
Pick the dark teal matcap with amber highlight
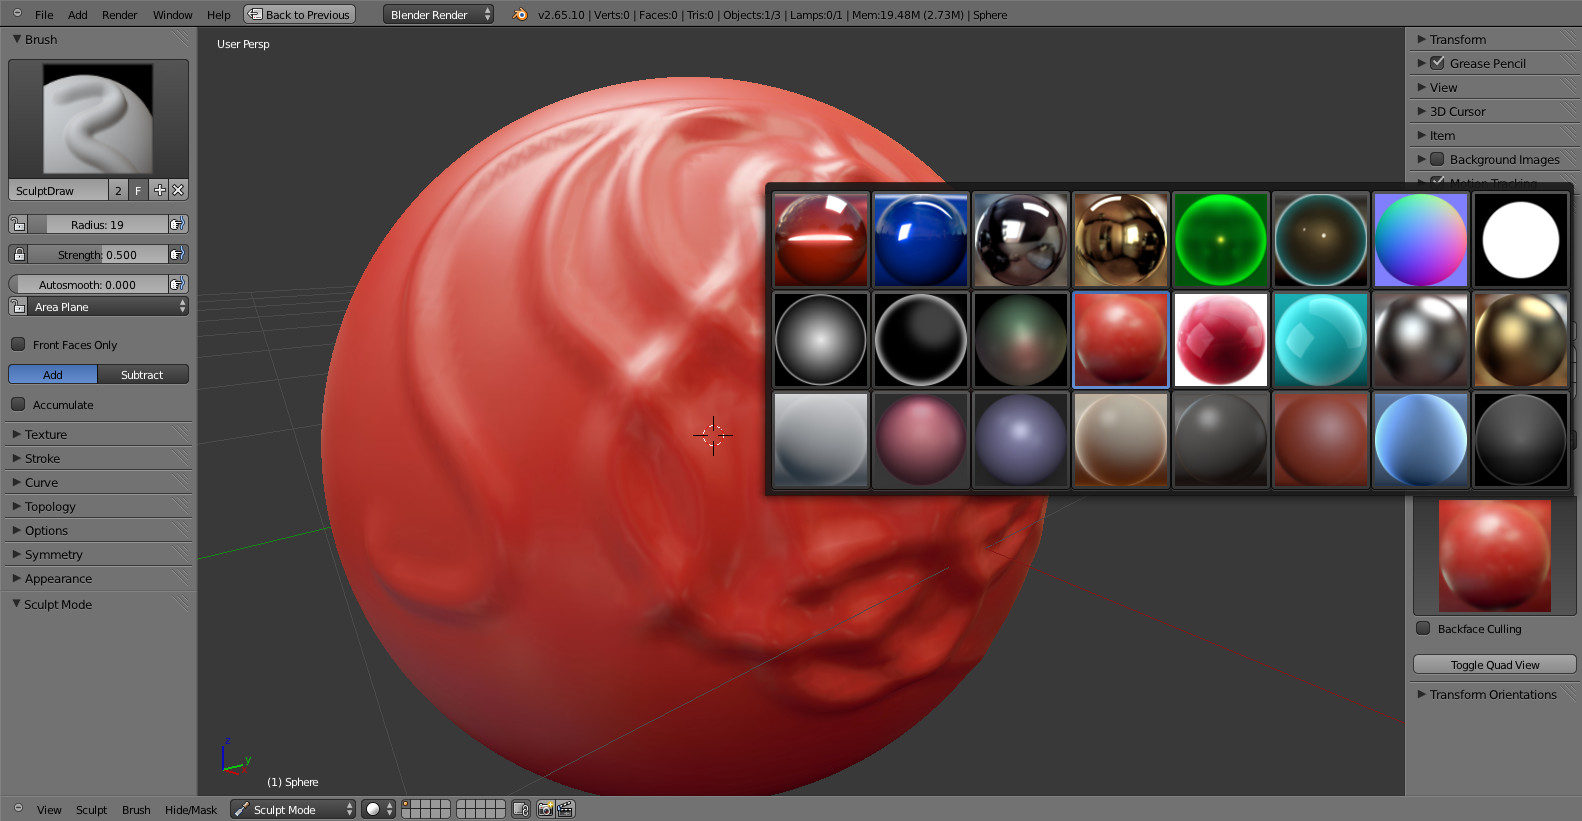click(x=1321, y=240)
